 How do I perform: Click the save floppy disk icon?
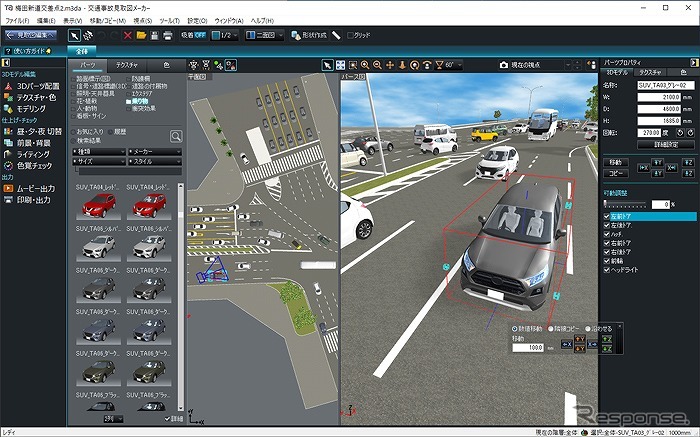pyautogui.click(x=155, y=36)
